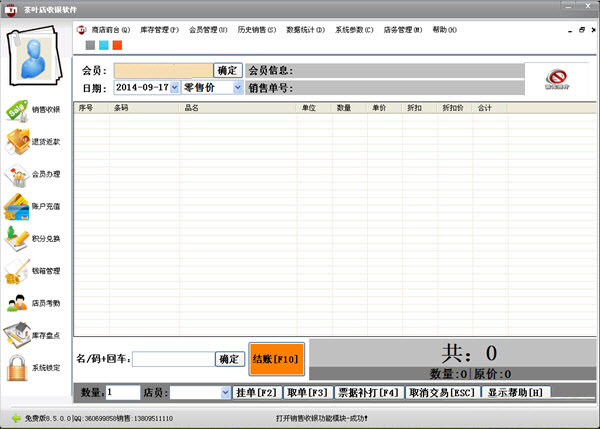Expand the 店员 clerk dropdown

pyautogui.click(x=225, y=392)
